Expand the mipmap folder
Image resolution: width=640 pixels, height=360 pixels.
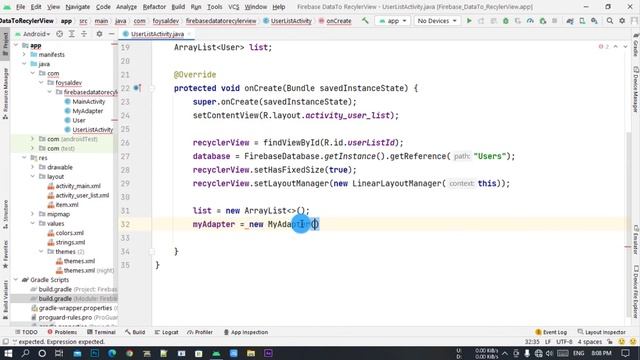tap(33, 214)
